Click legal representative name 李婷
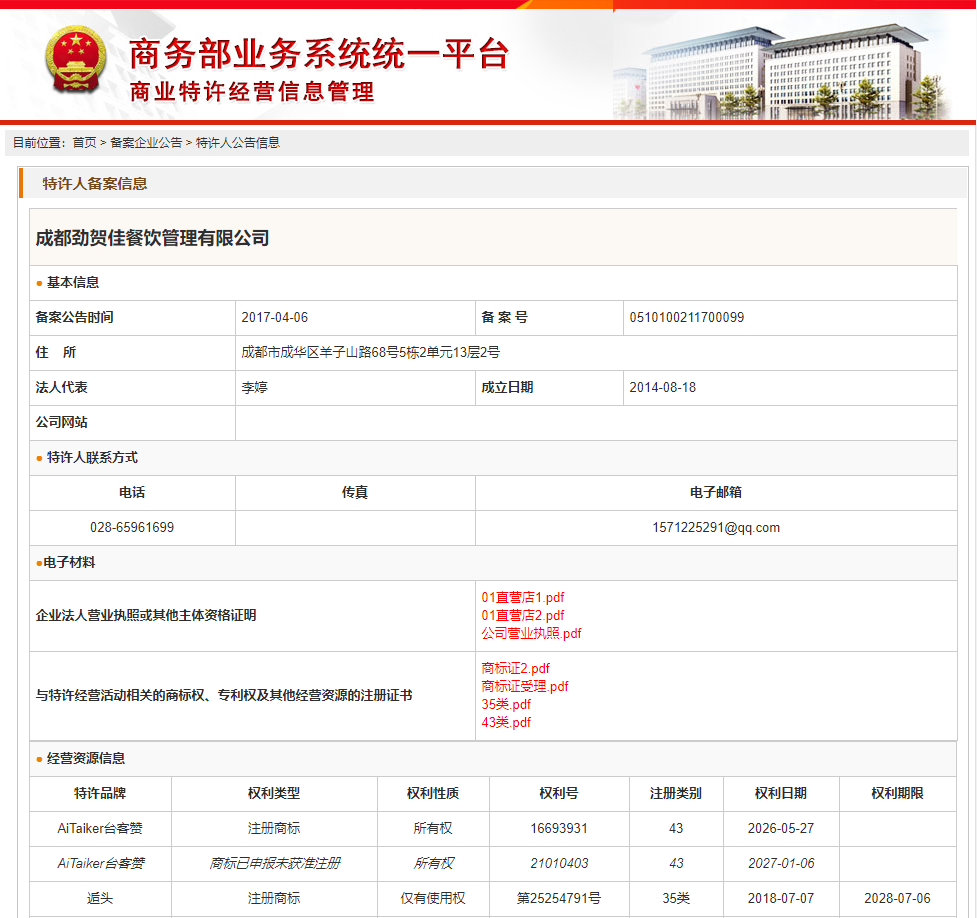The image size is (977, 918). tap(254, 388)
